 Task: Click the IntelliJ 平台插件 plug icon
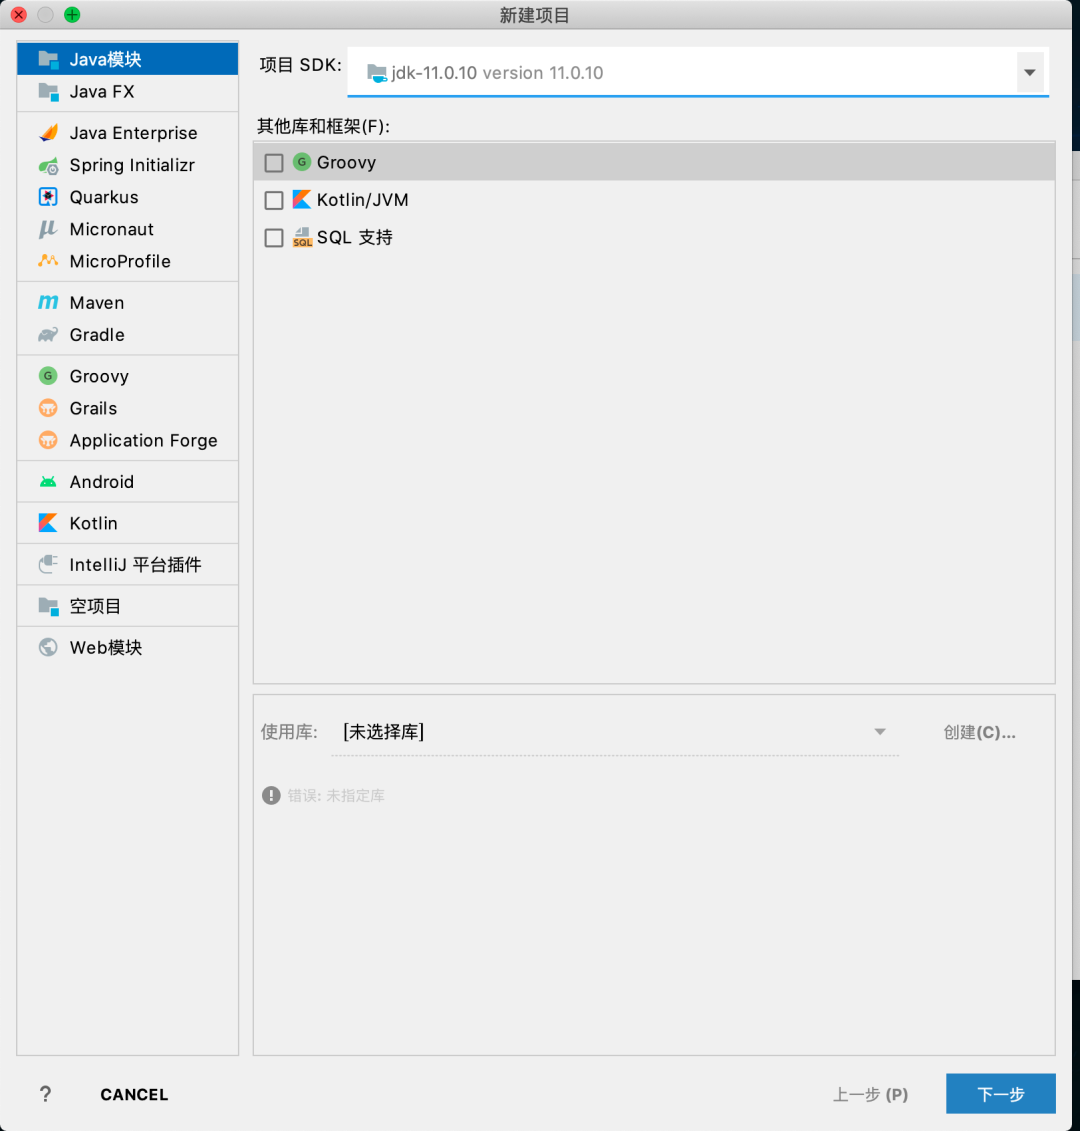(x=48, y=564)
